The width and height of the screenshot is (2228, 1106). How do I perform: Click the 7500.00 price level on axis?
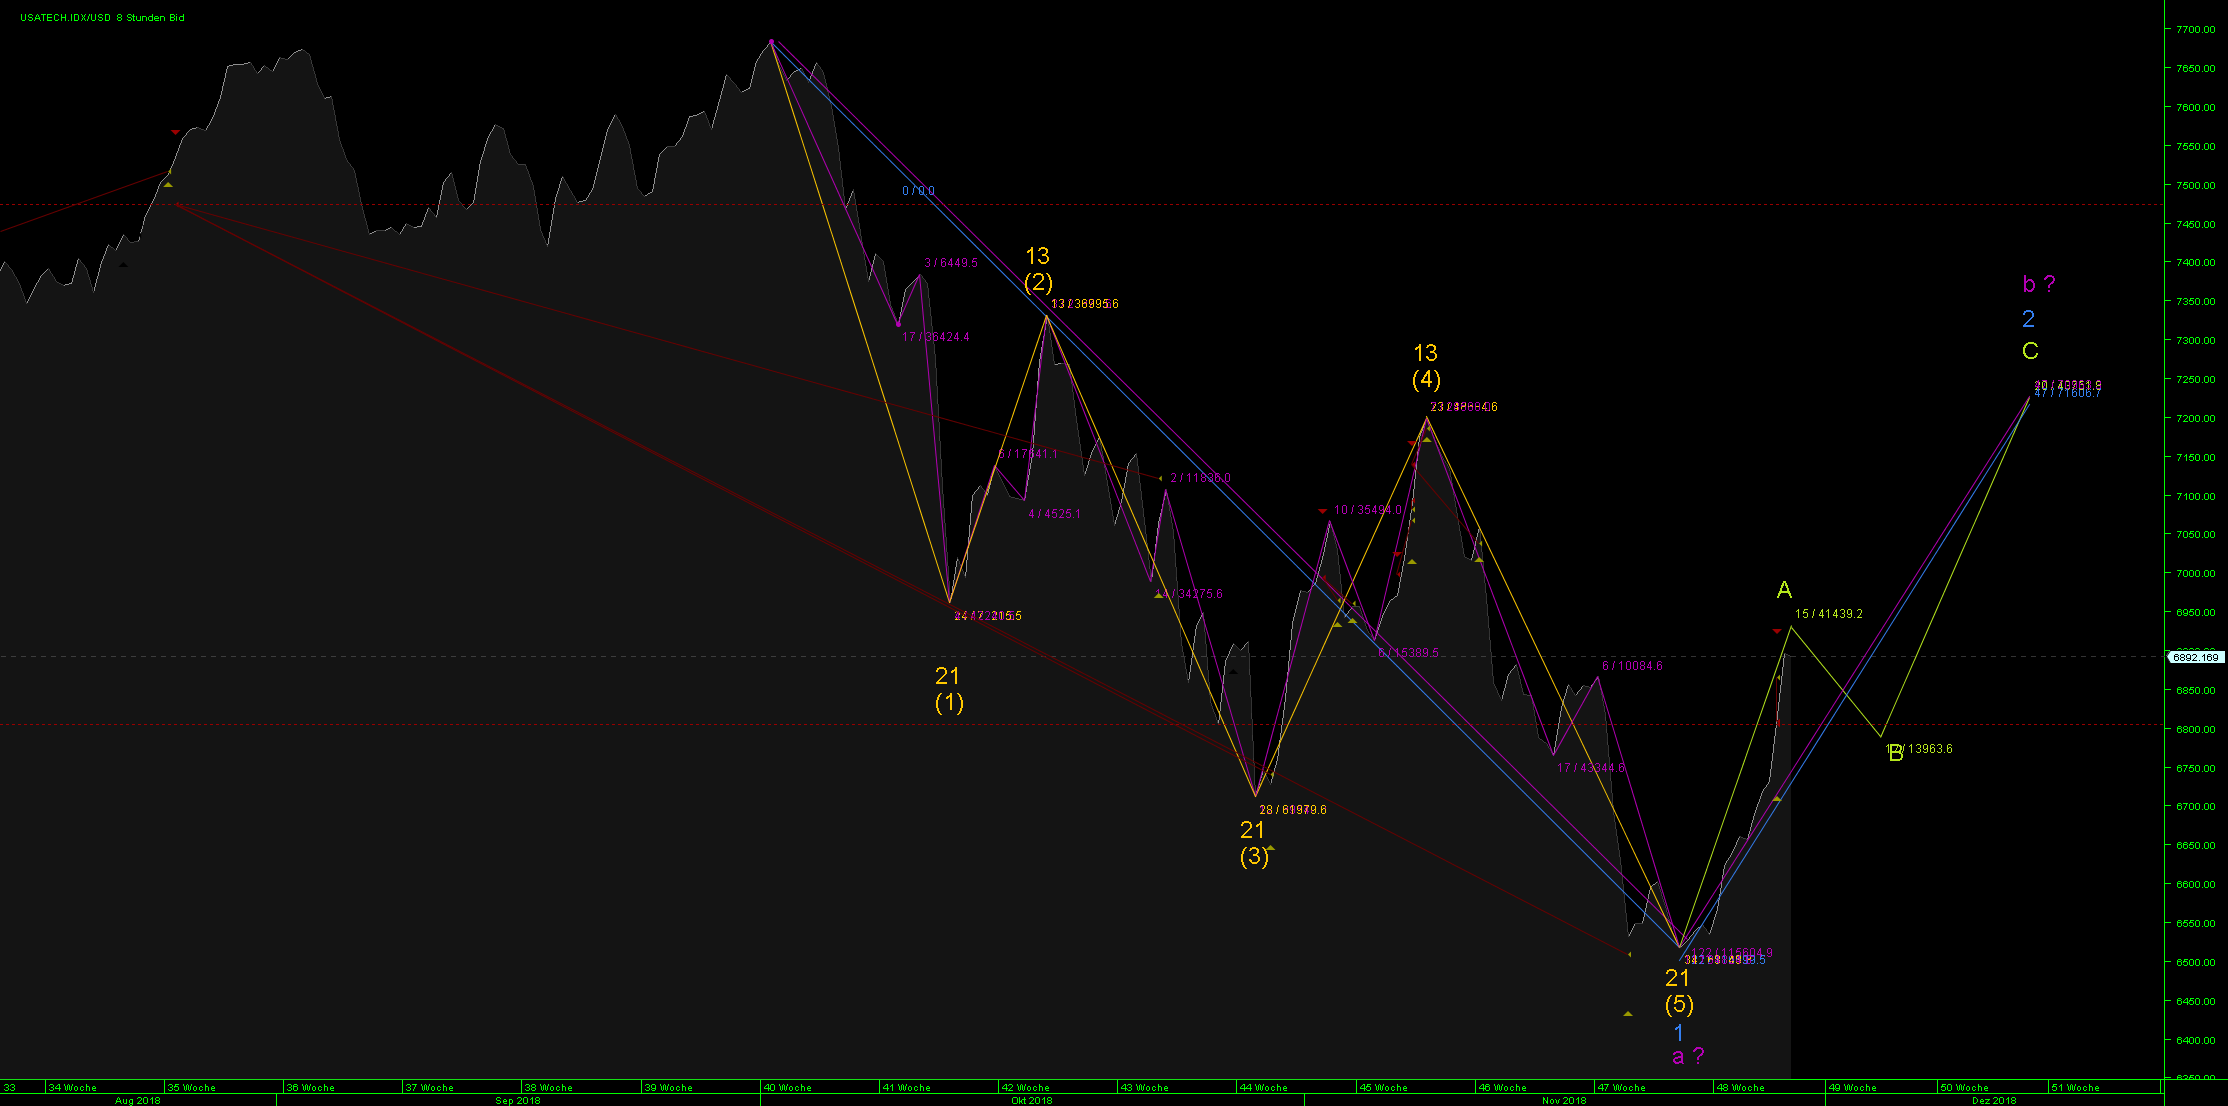point(2194,185)
